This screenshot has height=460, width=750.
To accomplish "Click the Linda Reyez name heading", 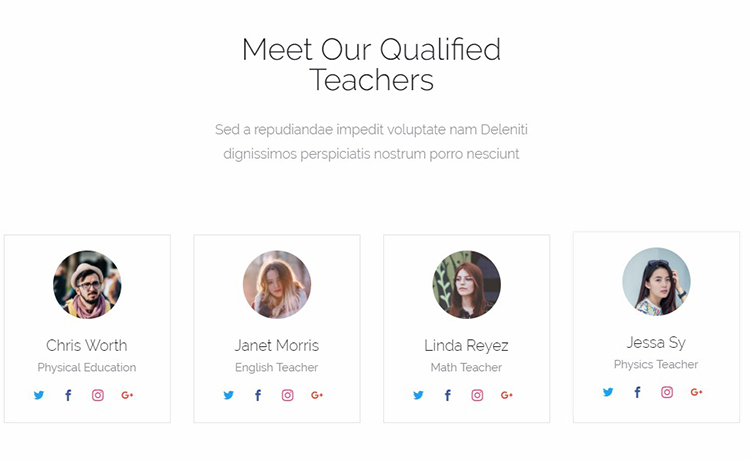I will click(466, 345).
